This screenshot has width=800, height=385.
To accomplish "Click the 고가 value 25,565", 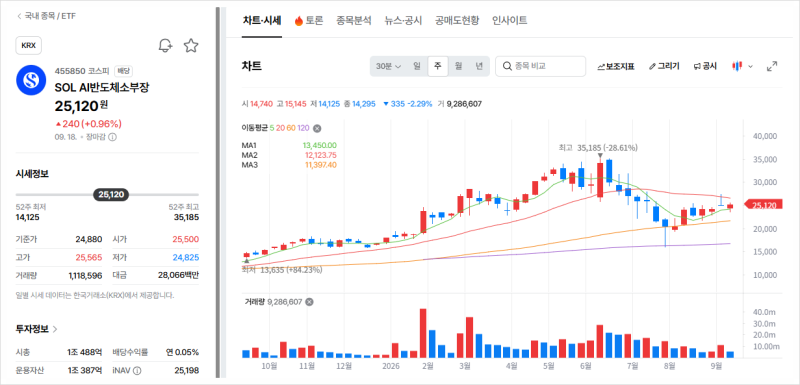I will coord(89,257).
